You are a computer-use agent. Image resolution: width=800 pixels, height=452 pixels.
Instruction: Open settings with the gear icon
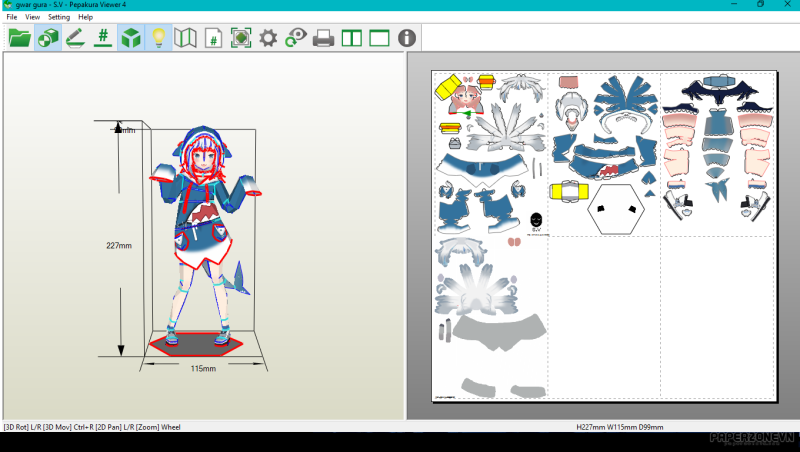[x=268, y=38]
